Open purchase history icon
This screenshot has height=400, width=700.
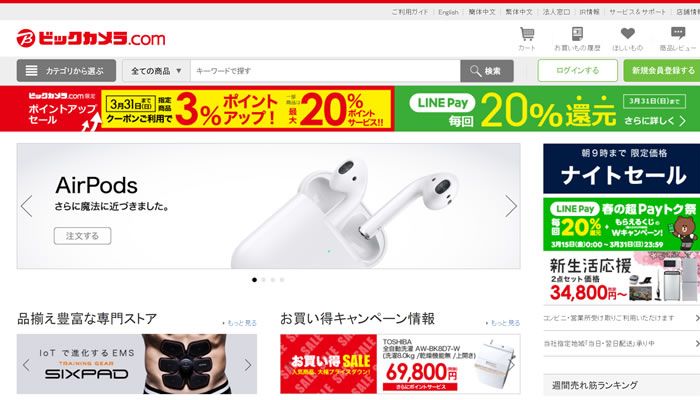pyautogui.click(x=577, y=34)
